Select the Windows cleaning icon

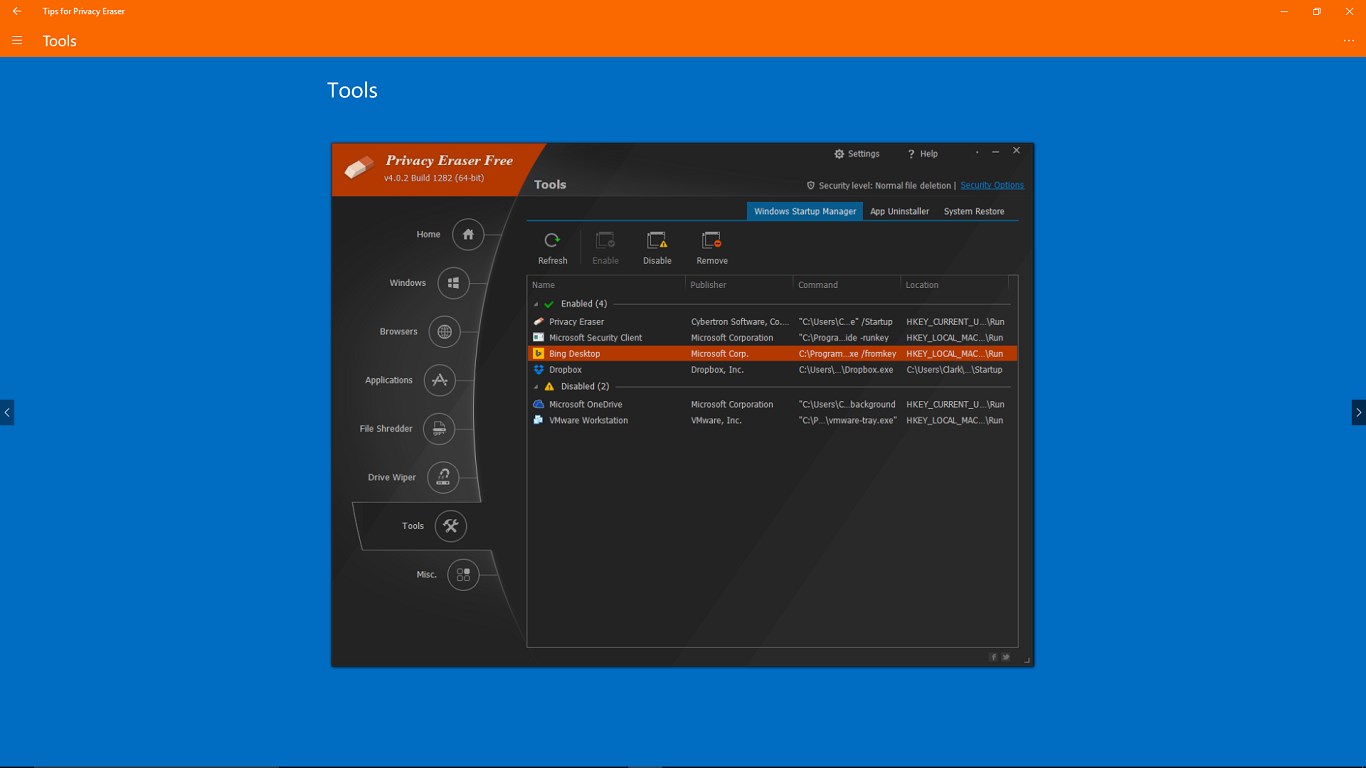tap(453, 282)
